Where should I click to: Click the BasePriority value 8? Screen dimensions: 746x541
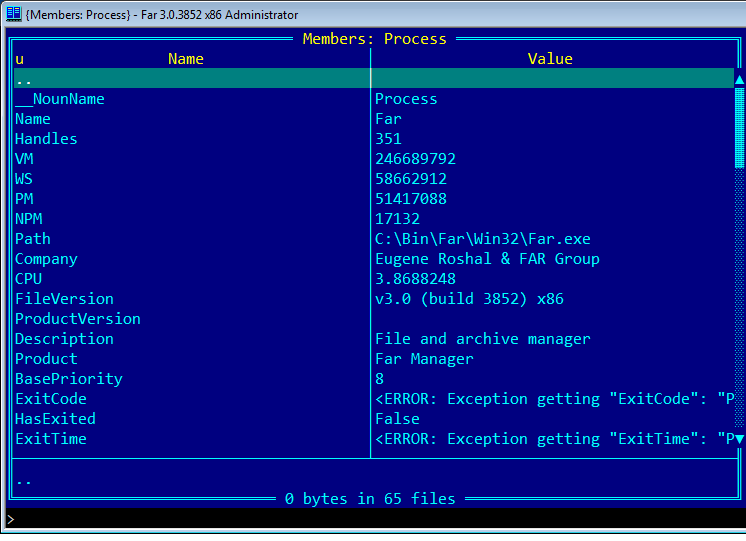pyautogui.click(x=379, y=379)
